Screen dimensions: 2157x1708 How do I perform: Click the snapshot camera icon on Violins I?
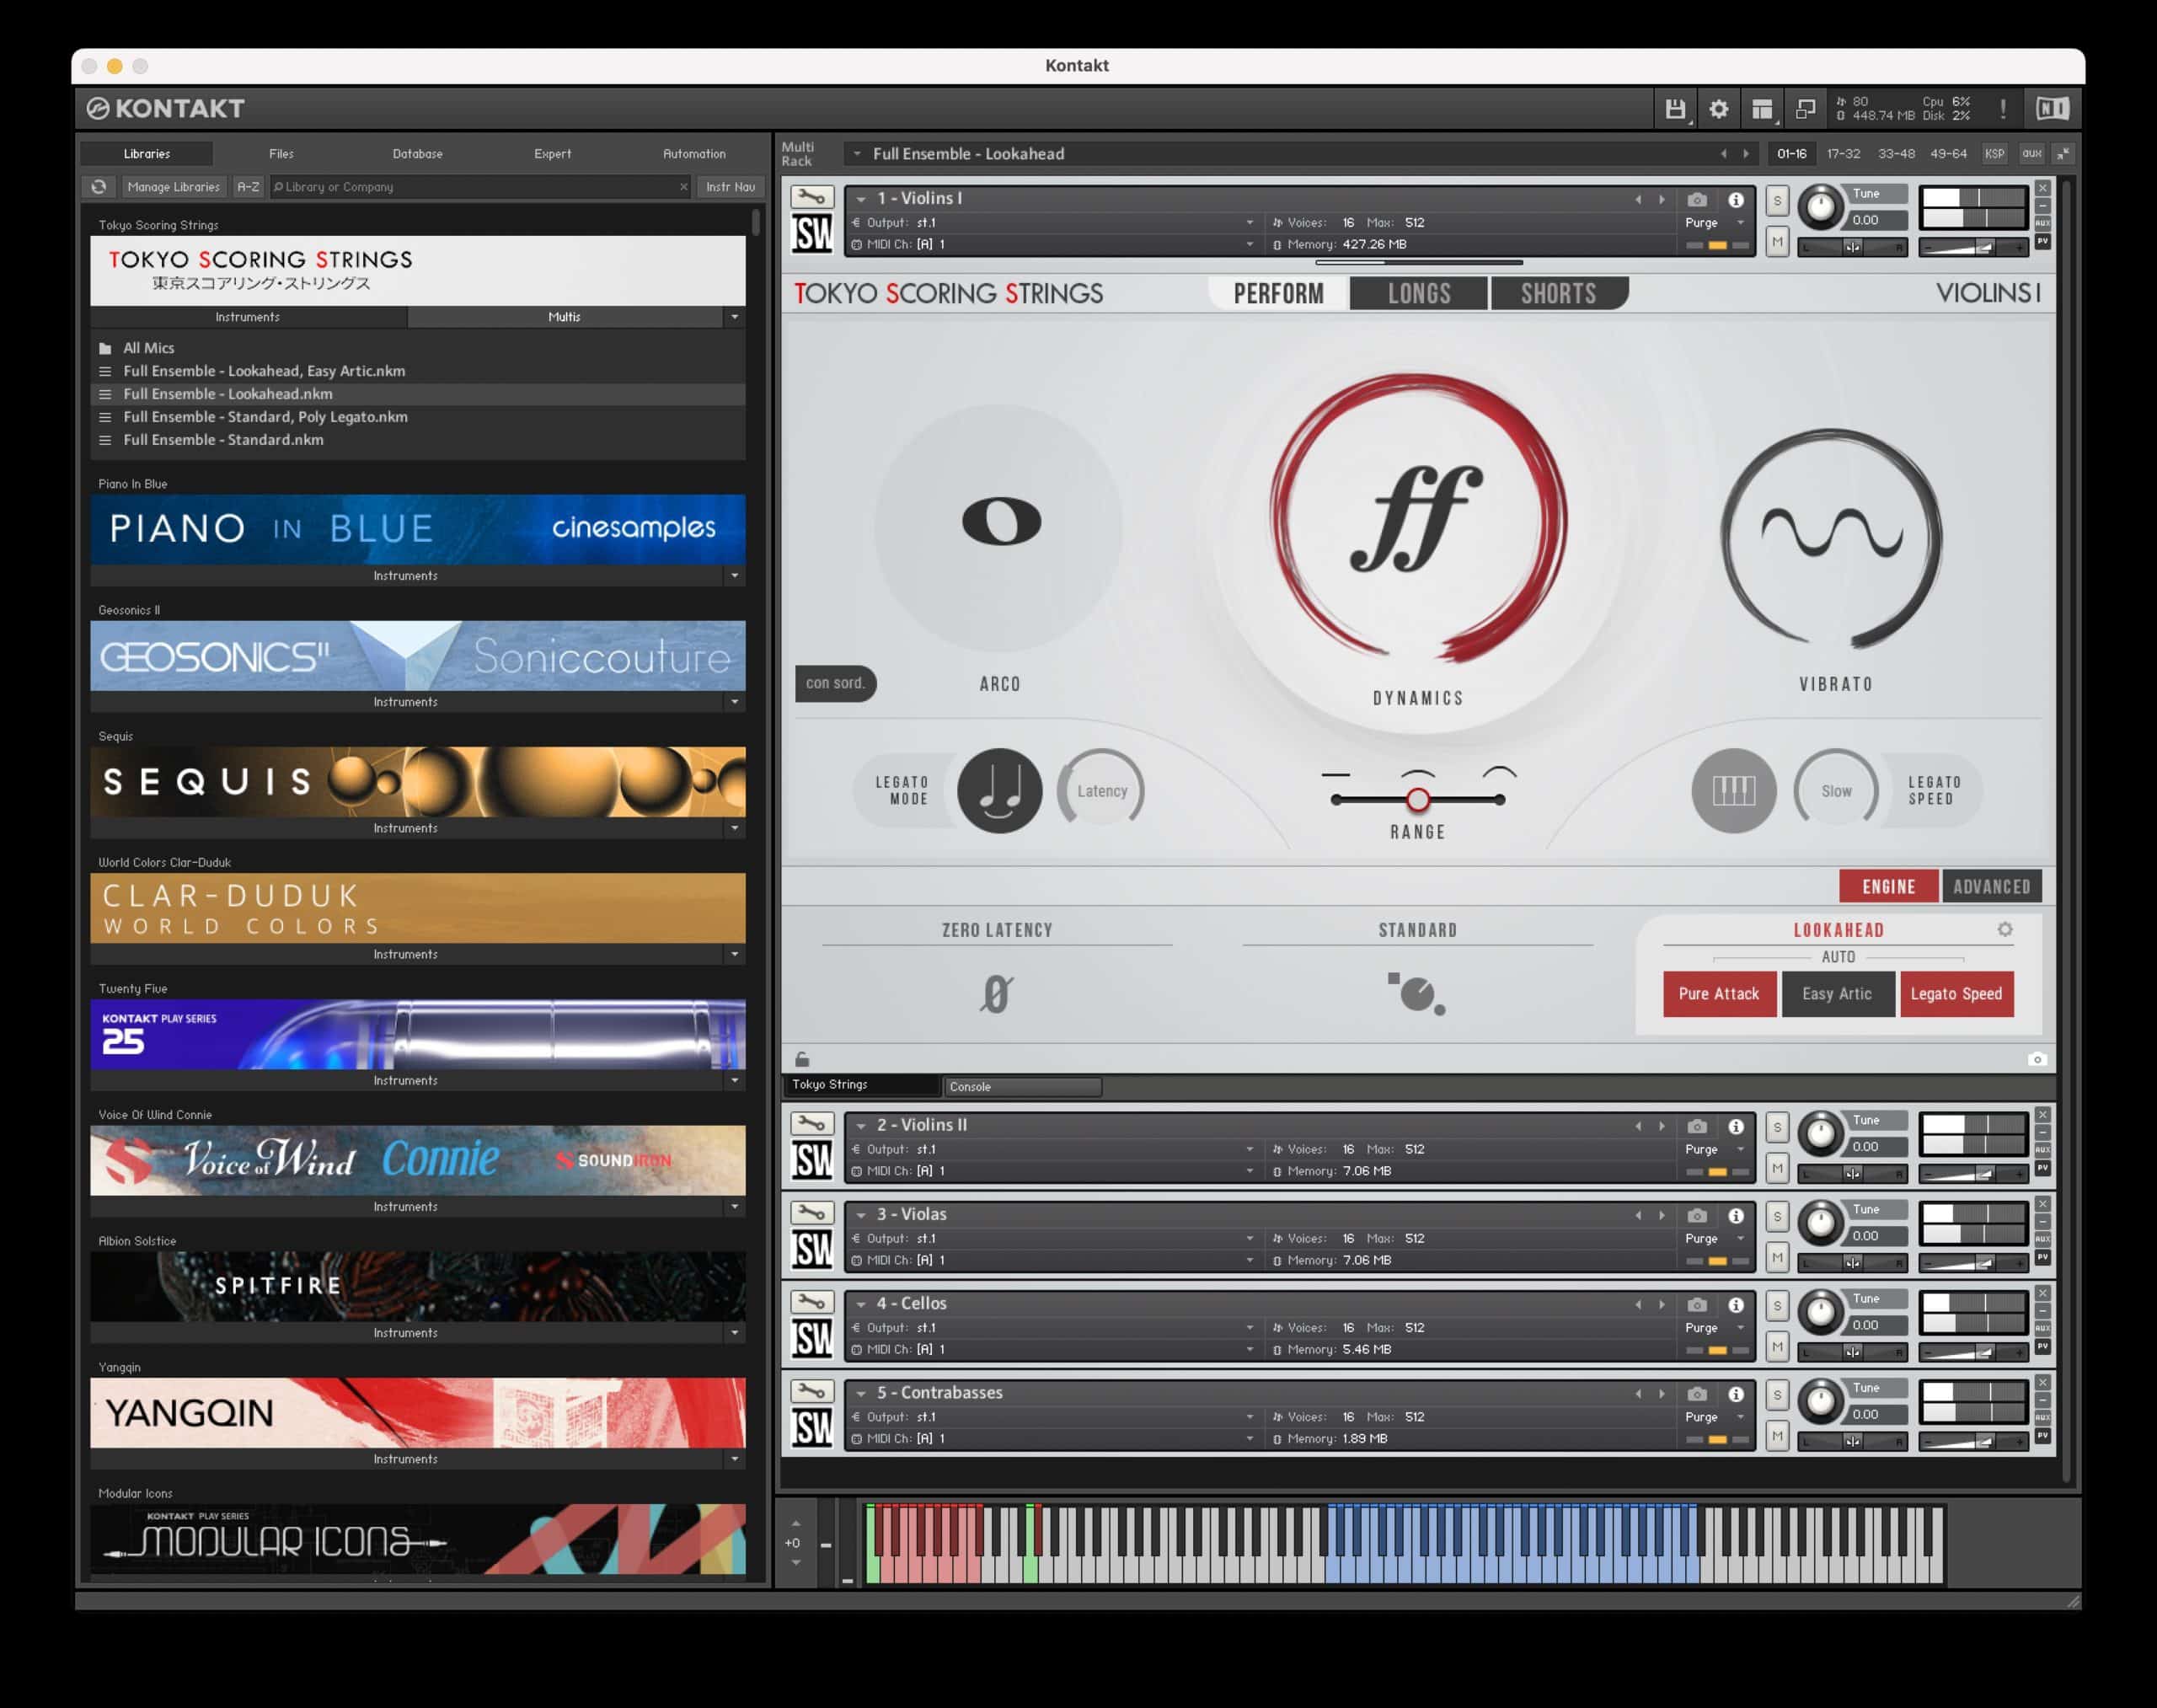pos(1696,199)
